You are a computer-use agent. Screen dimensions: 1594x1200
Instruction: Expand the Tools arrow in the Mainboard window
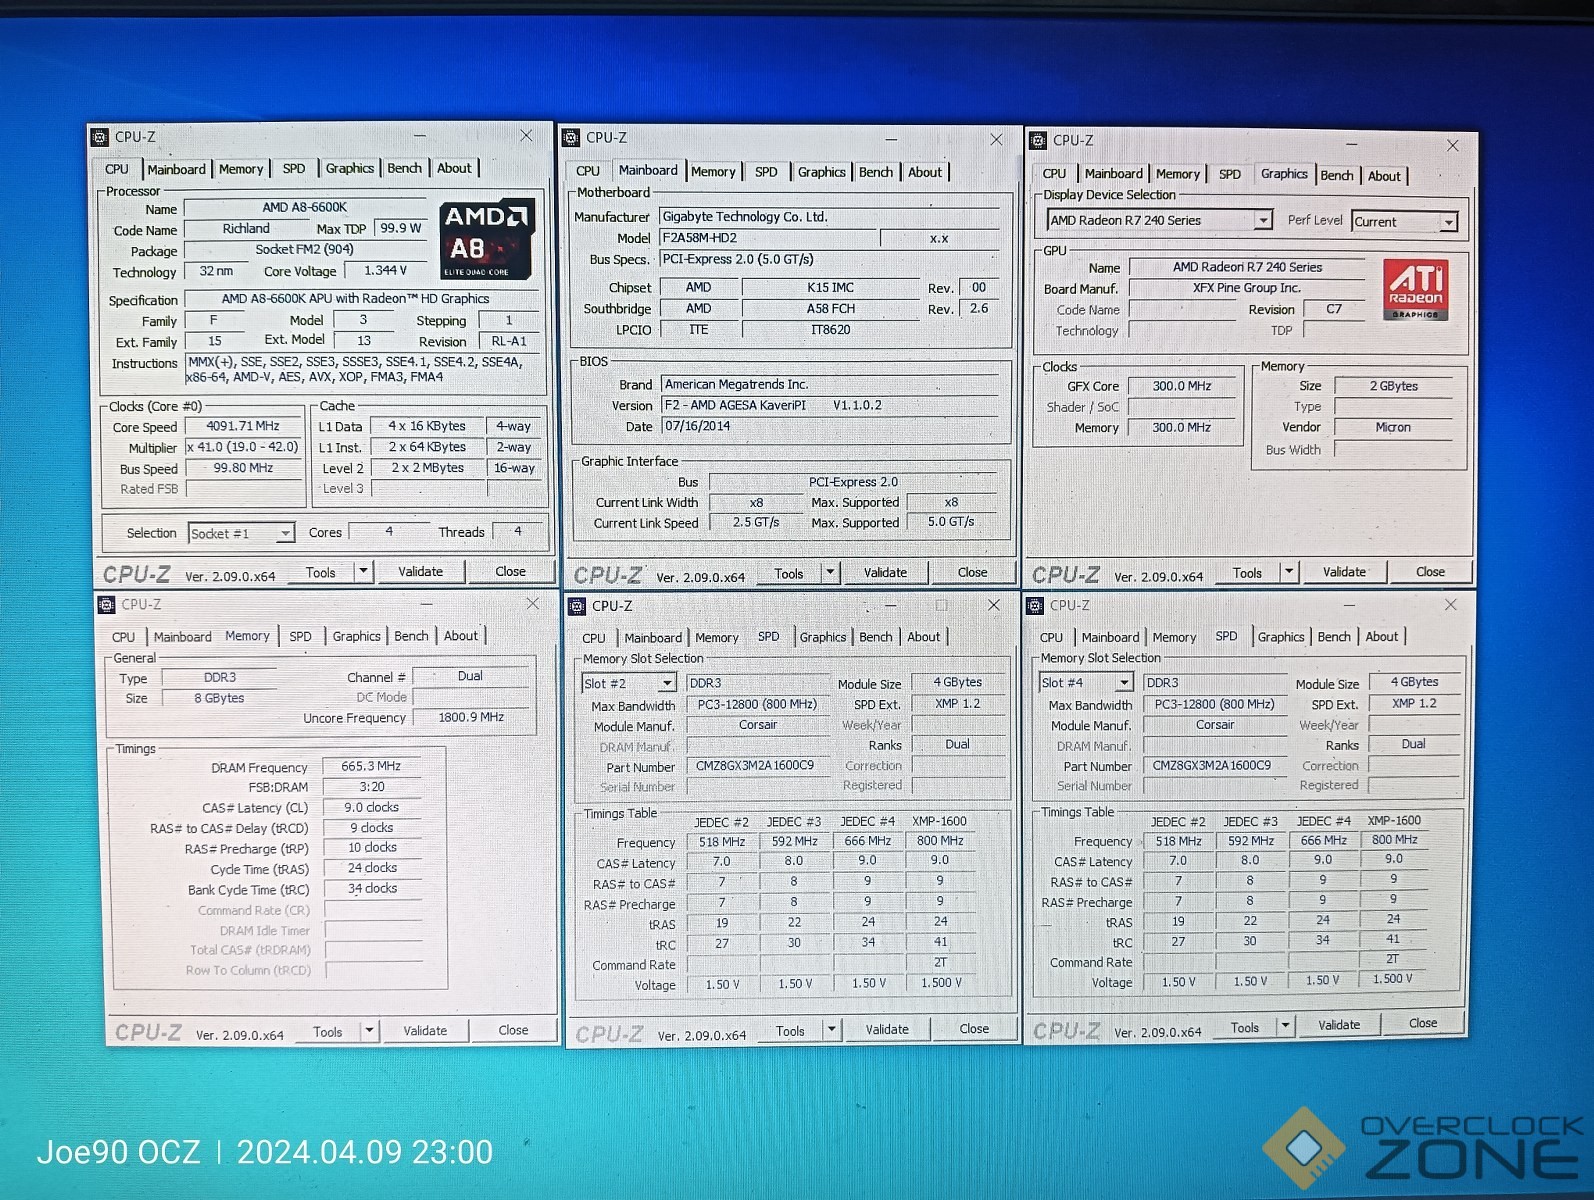click(830, 573)
